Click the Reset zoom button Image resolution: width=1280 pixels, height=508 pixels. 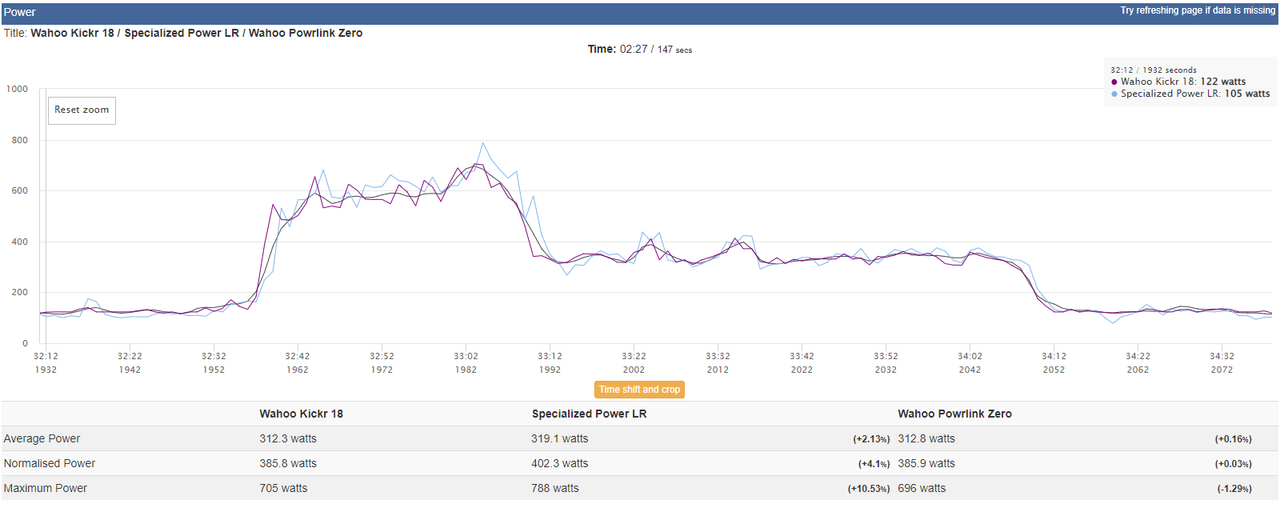pos(82,110)
